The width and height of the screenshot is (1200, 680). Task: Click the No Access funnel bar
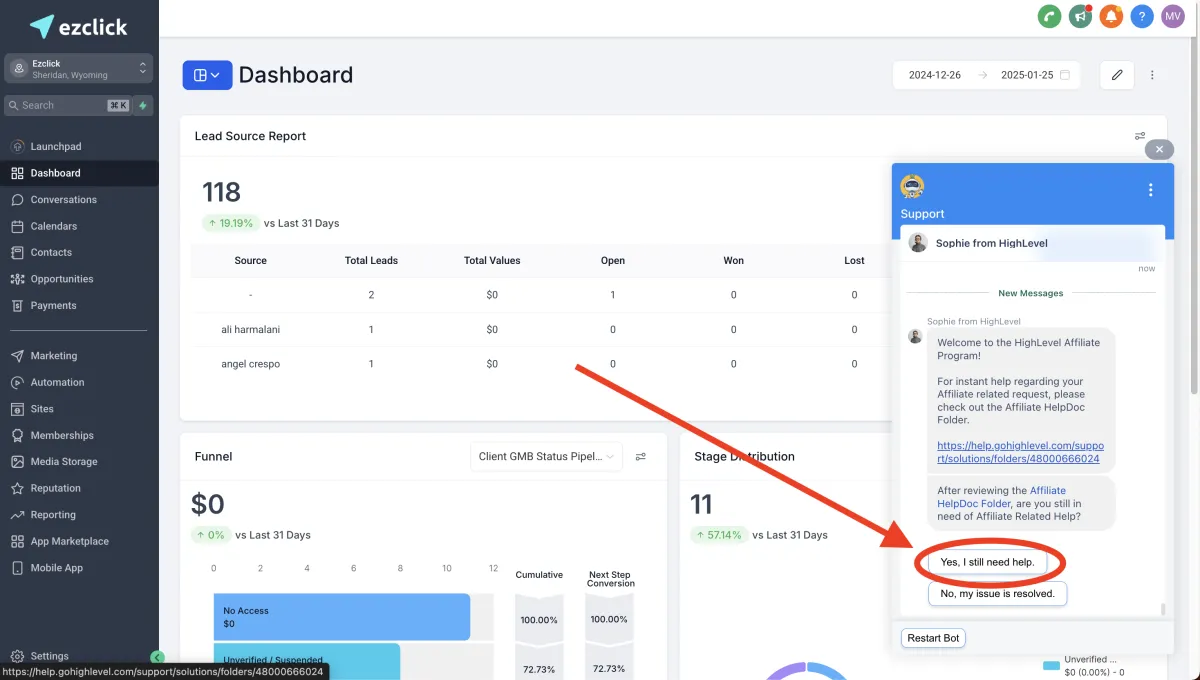(342, 616)
